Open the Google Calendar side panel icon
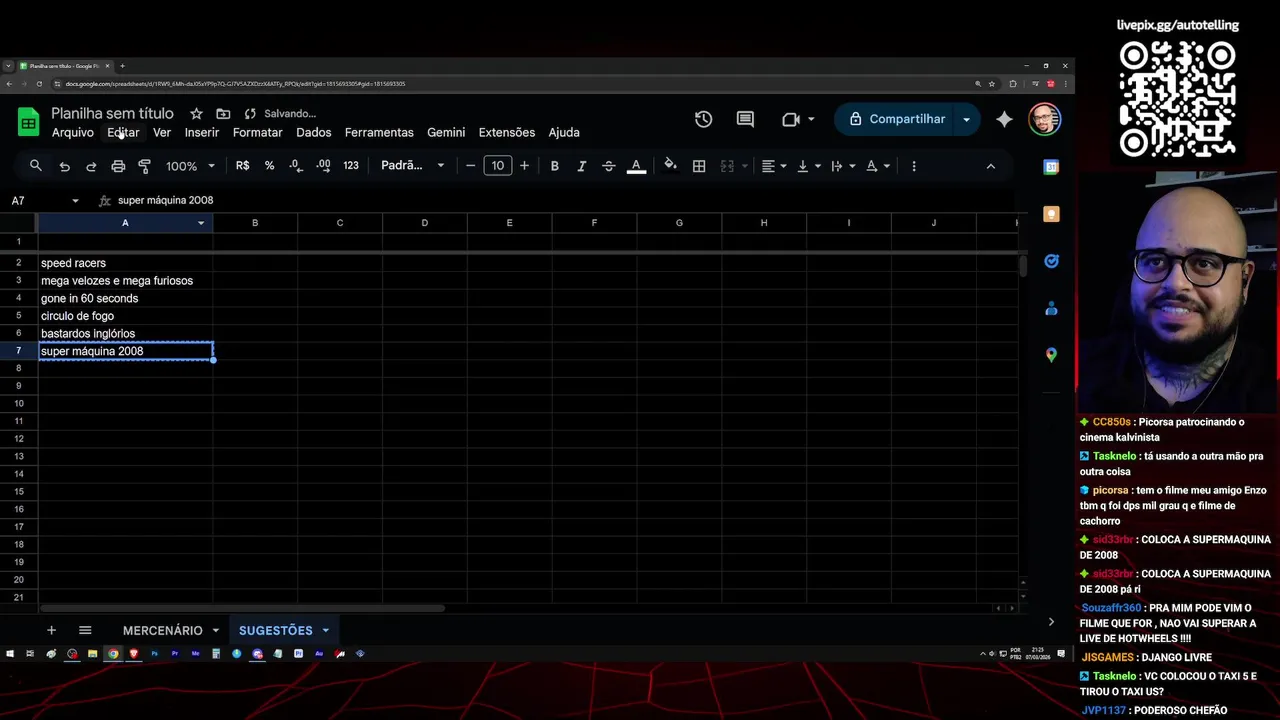 [x=1051, y=167]
